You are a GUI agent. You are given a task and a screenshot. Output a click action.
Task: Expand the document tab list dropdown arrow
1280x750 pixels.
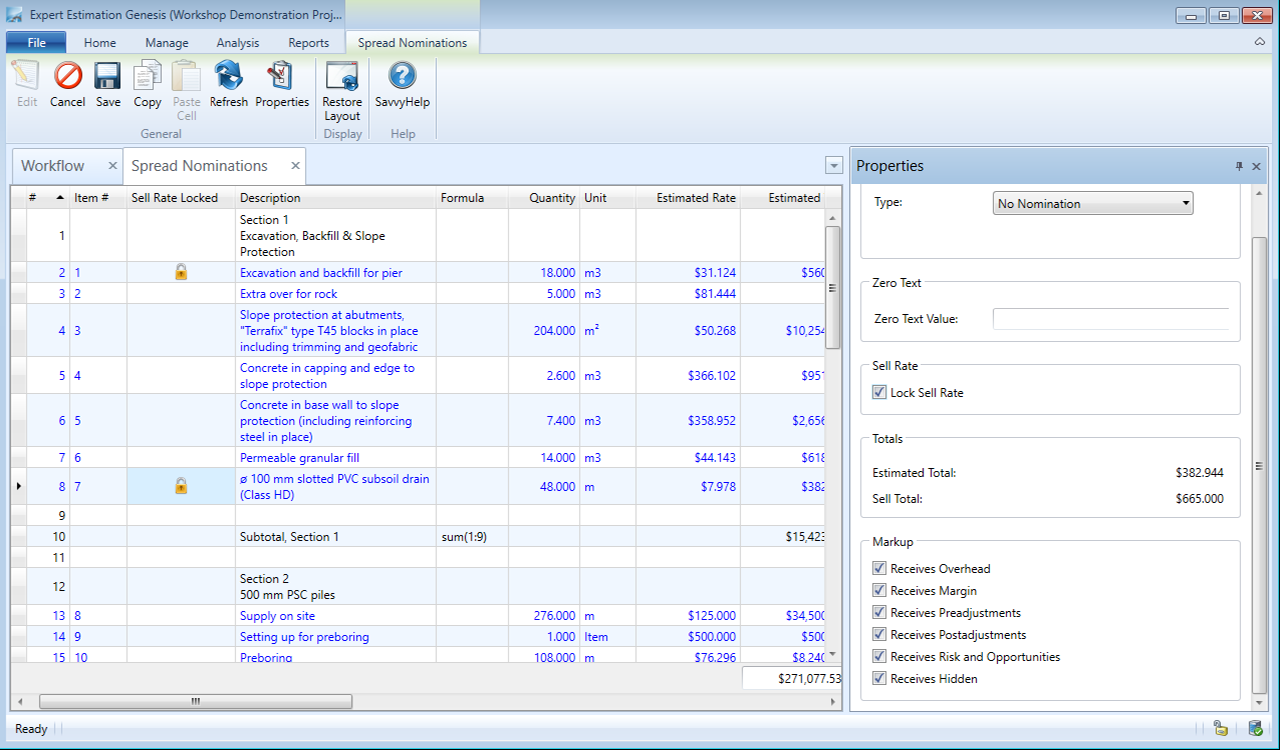coord(834,166)
